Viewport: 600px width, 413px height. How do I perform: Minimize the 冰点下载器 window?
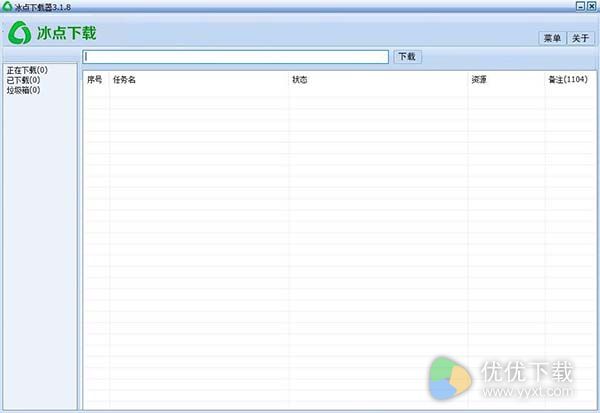click(x=580, y=6)
